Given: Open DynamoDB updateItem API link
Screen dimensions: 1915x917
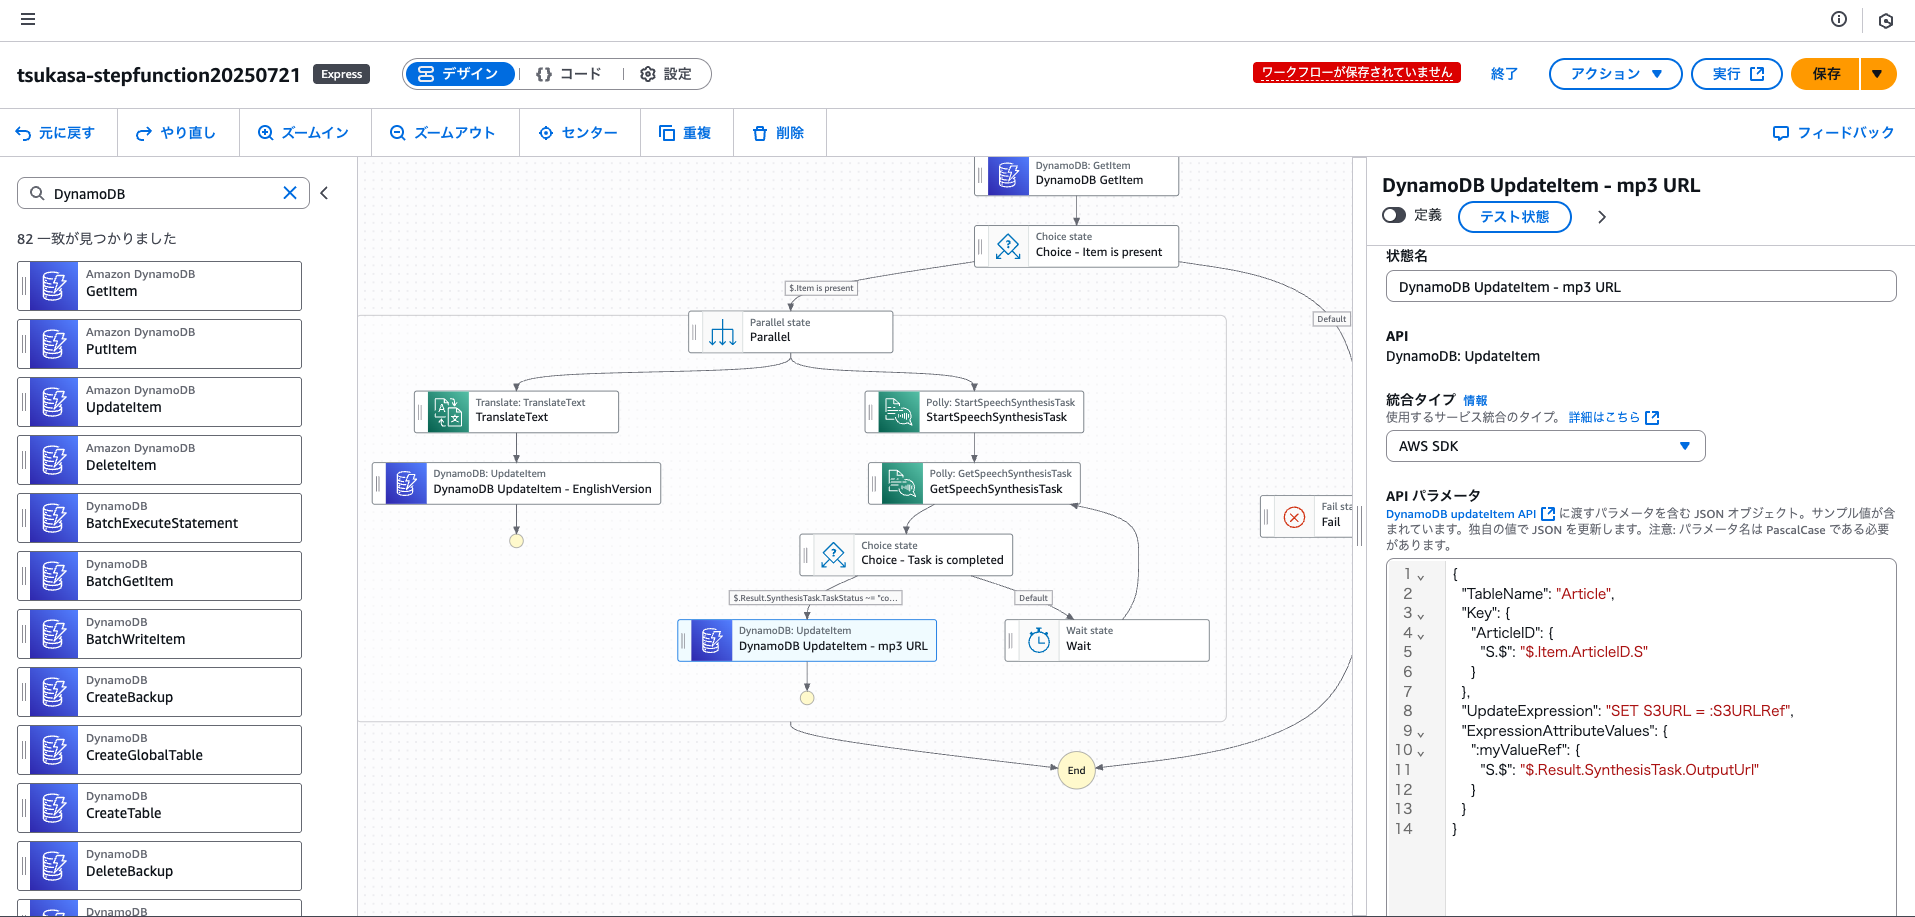Looking at the screenshot, I should (1470, 514).
